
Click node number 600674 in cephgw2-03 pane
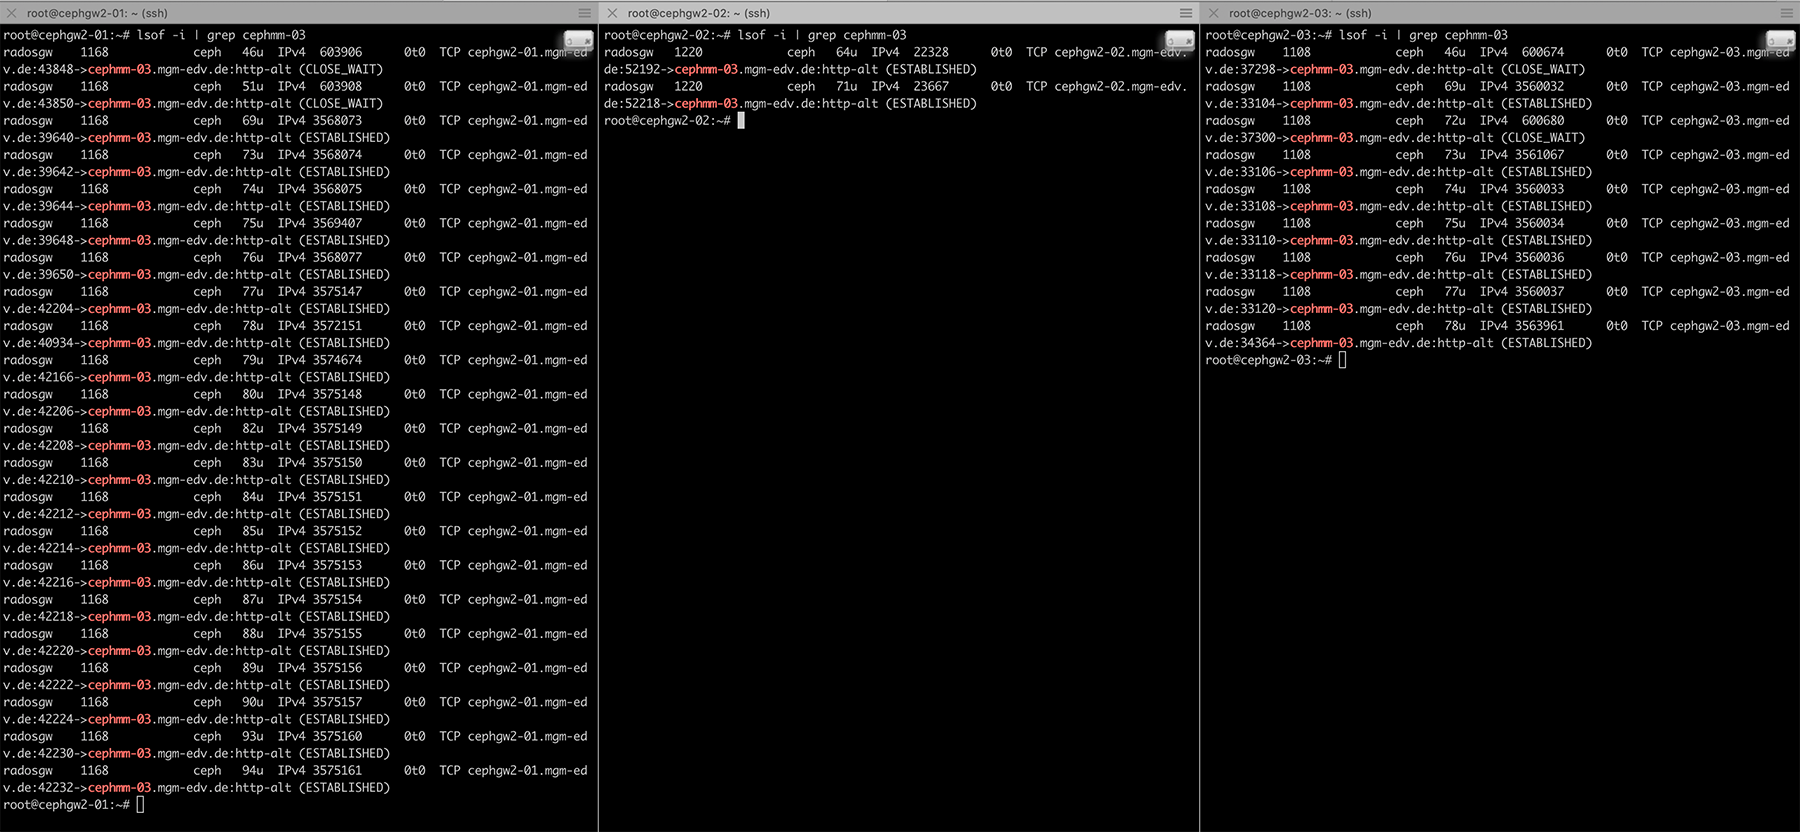pyautogui.click(x=1543, y=52)
